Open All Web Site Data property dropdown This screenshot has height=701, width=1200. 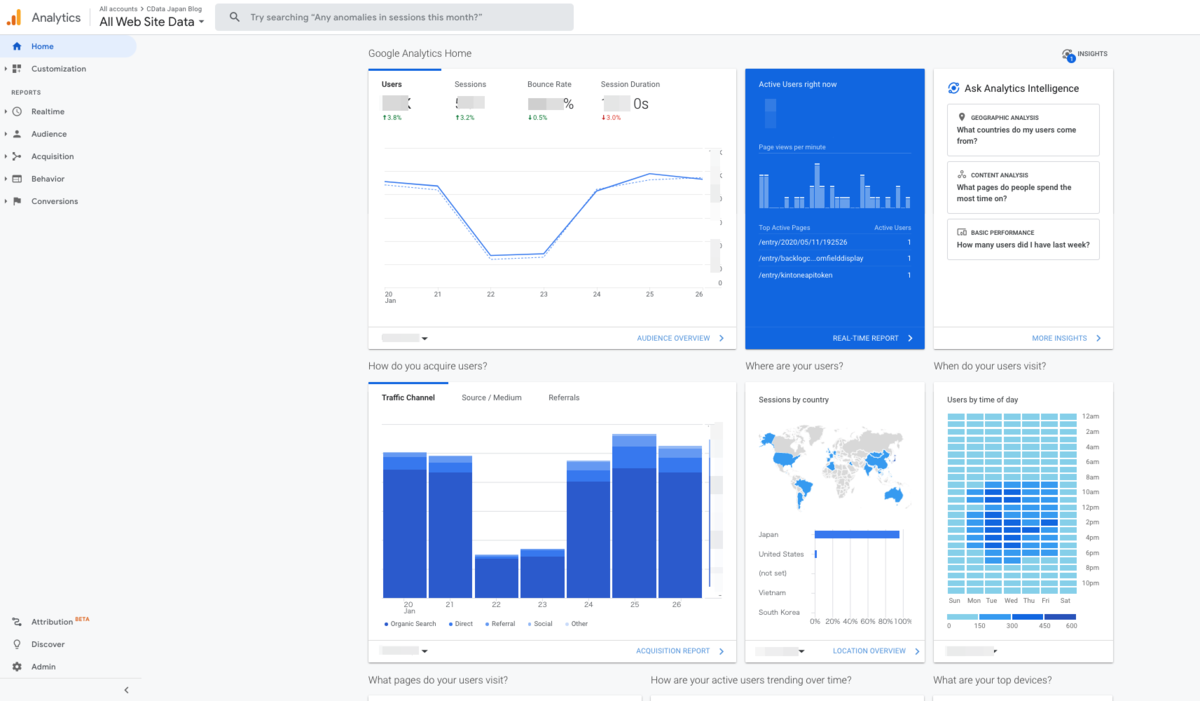(x=152, y=22)
